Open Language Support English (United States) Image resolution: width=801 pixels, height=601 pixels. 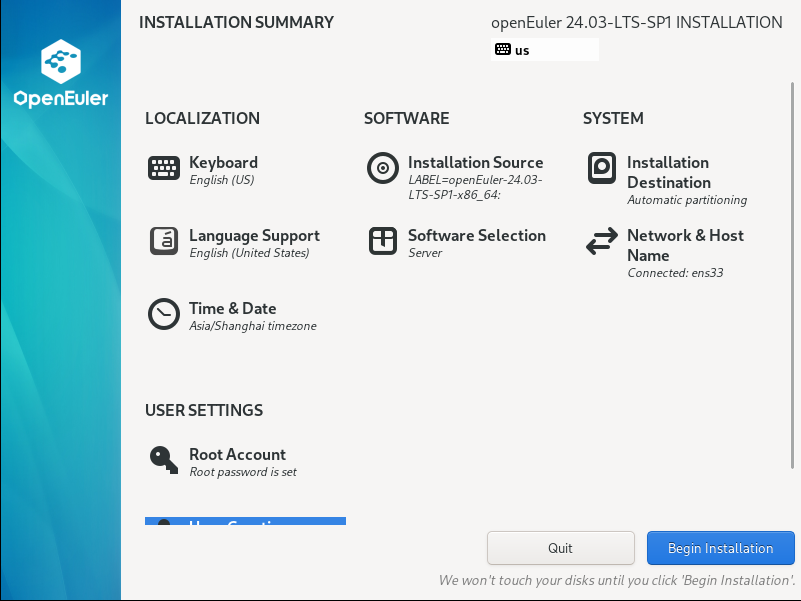[254, 243]
